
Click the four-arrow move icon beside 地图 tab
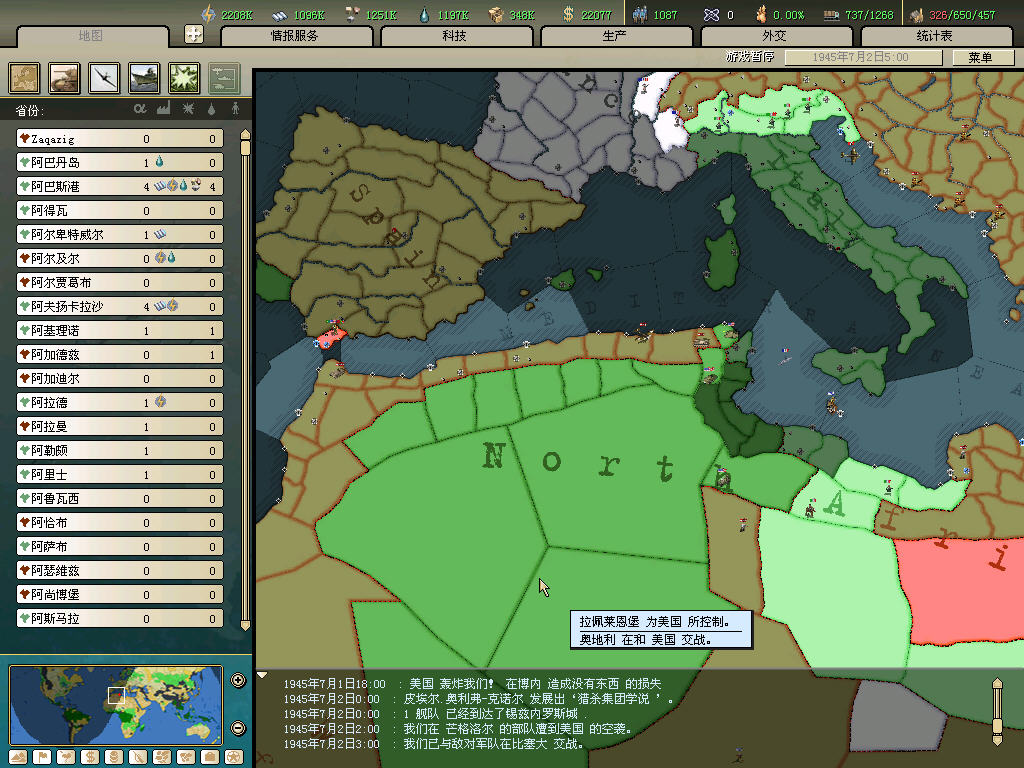click(195, 34)
